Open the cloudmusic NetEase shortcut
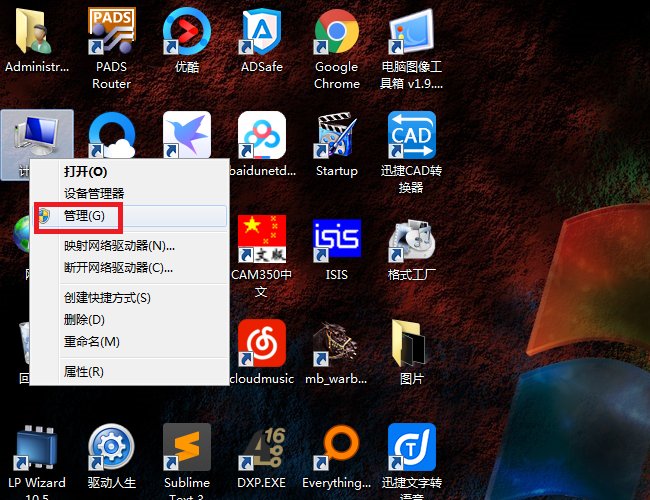650x500 pixels. tap(261, 343)
